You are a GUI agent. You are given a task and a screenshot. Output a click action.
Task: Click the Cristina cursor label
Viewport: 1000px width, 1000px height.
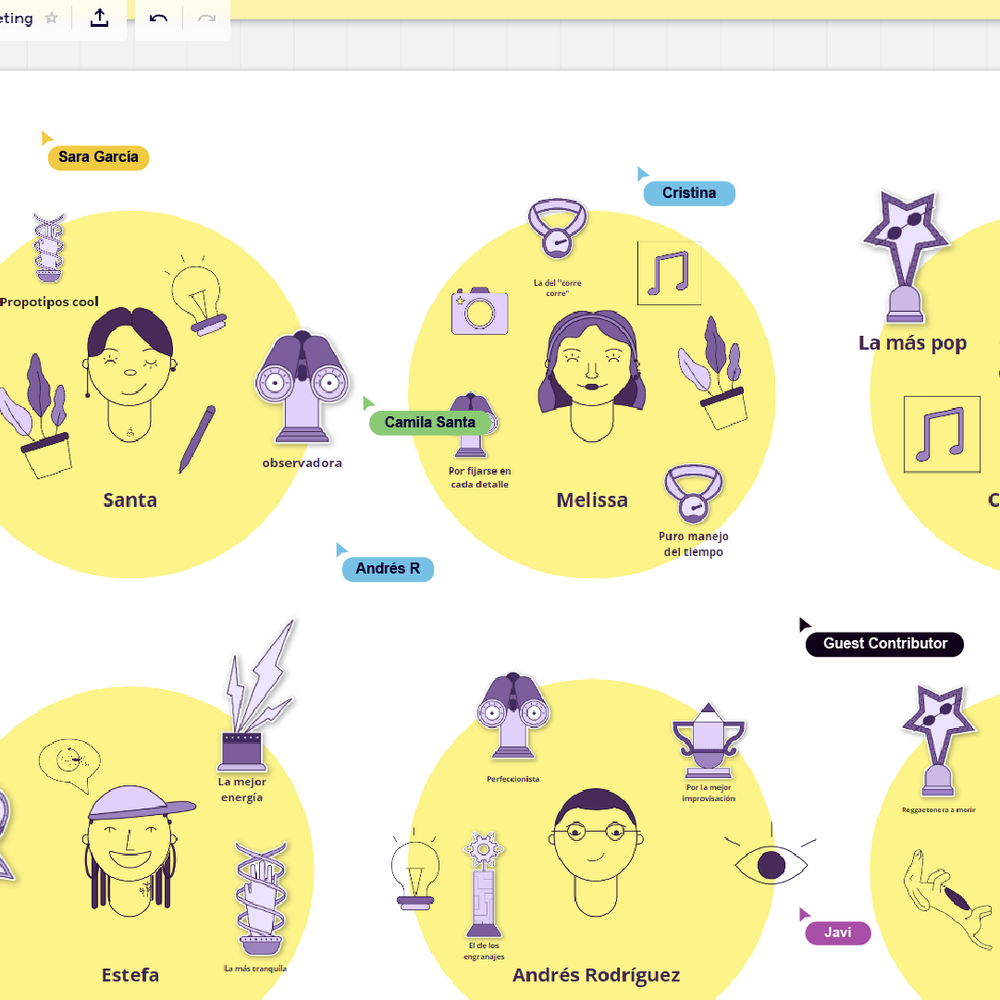(689, 193)
